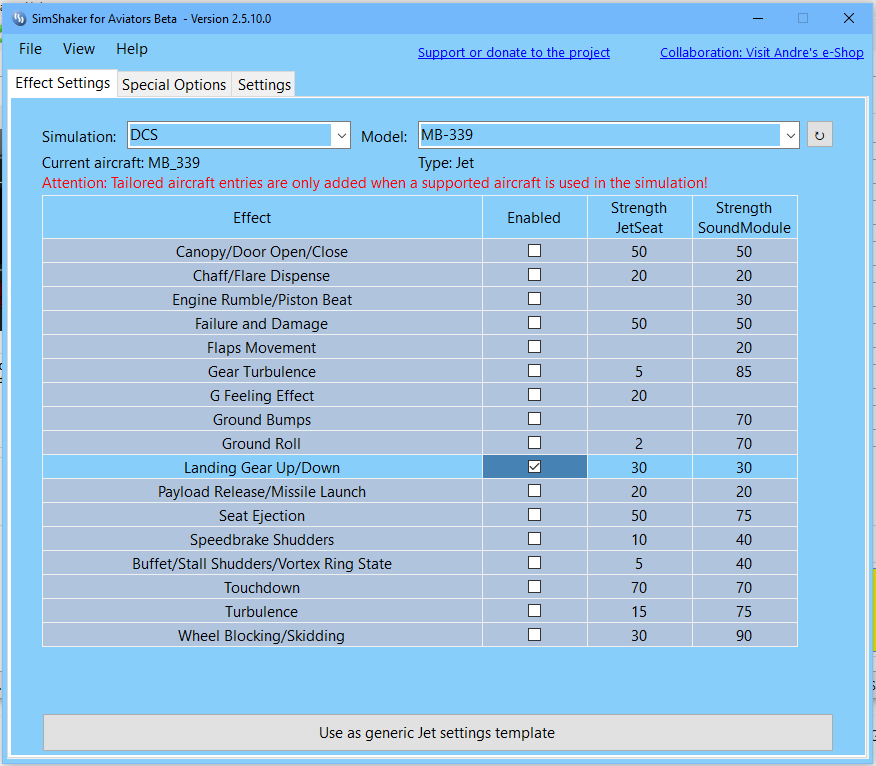Click Turbulence JetSeat strength value 15
This screenshot has height=766, width=876.
pyautogui.click(x=639, y=612)
